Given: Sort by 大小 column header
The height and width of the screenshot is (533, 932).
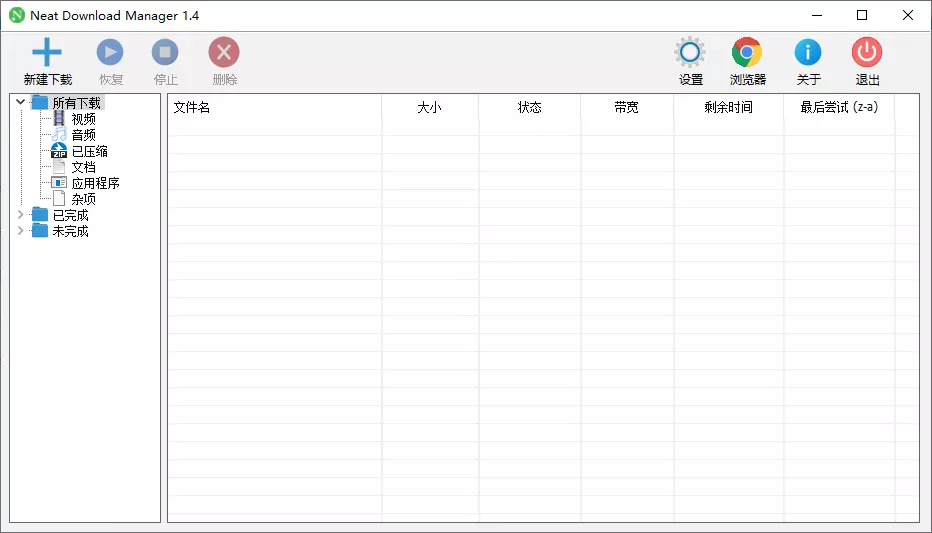Looking at the screenshot, I should pos(430,107).
